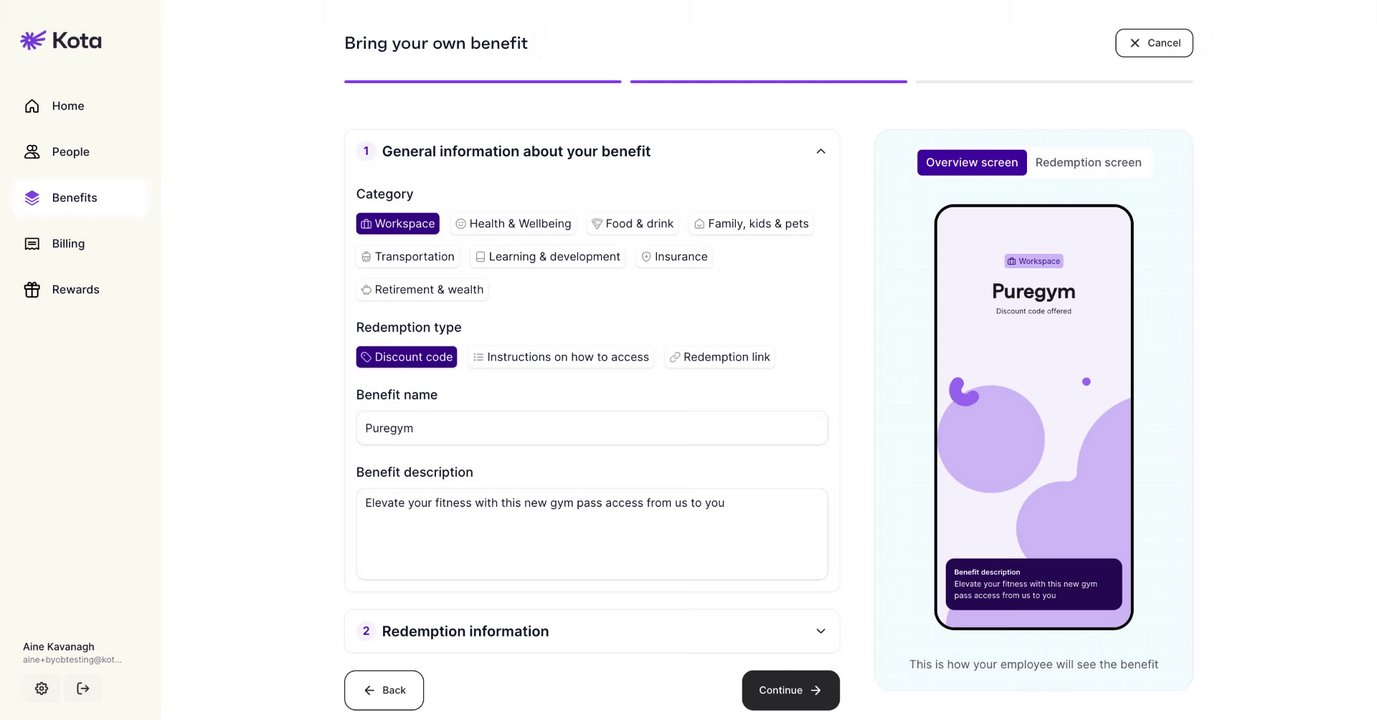Image resolution: width=1377 pixels, height=720 pixels.
Task: Select the Overview screen preview tab
Action: 971,162
